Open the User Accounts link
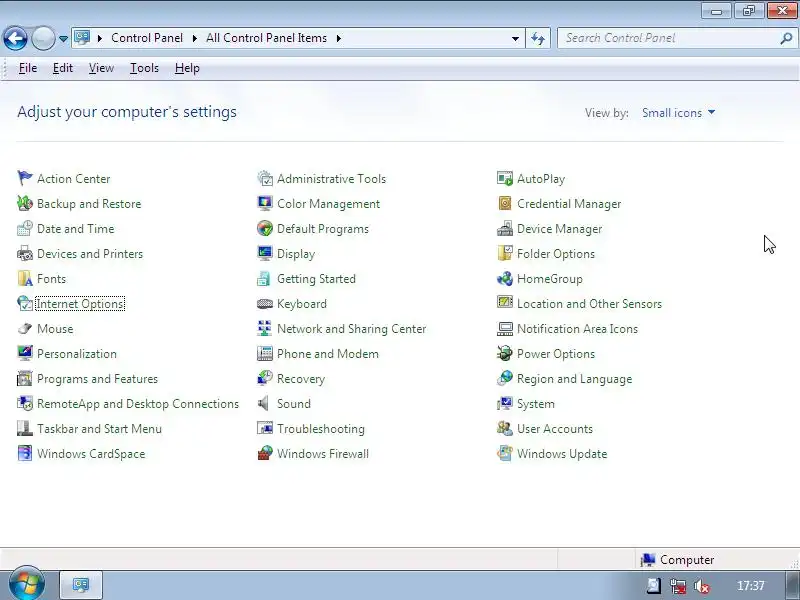 [x=555, y=429]
